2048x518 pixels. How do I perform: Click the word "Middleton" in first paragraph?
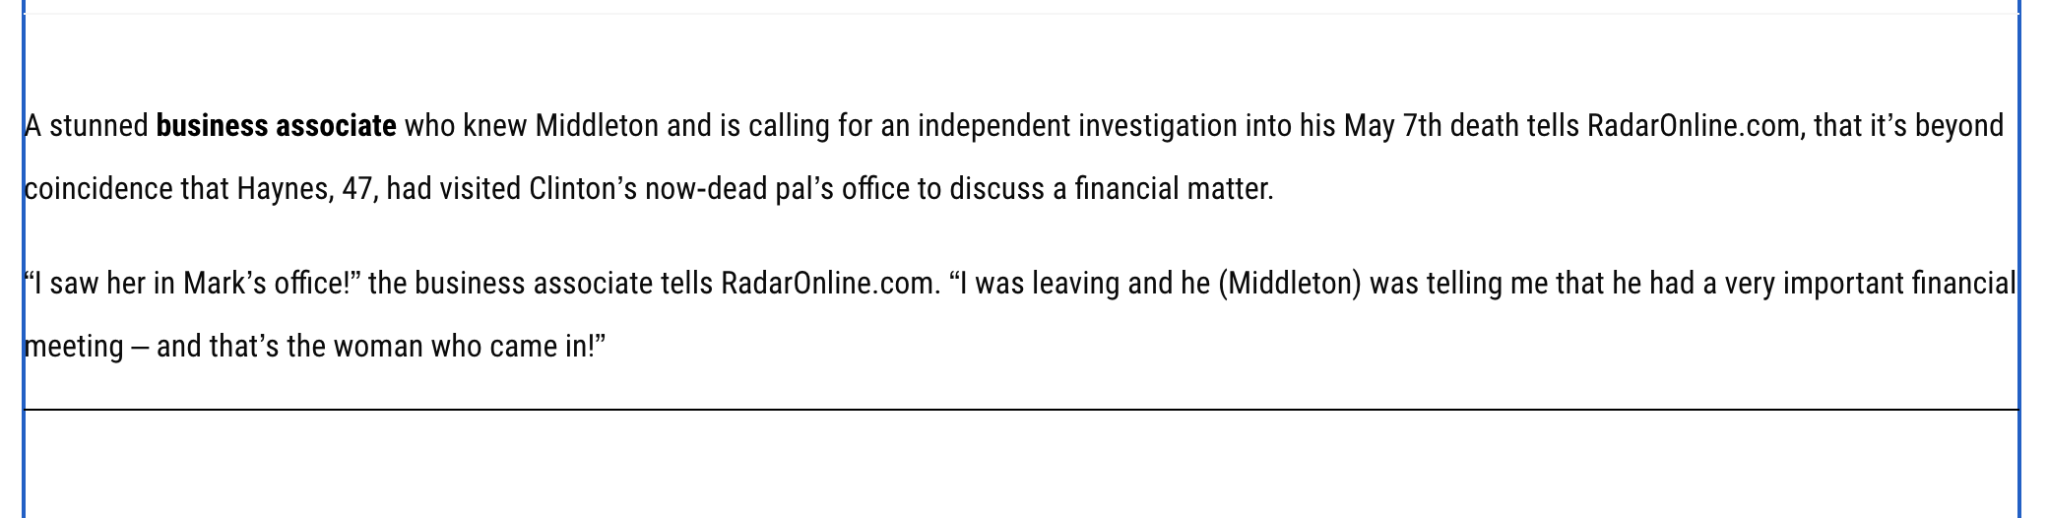(x=596, y=126)
